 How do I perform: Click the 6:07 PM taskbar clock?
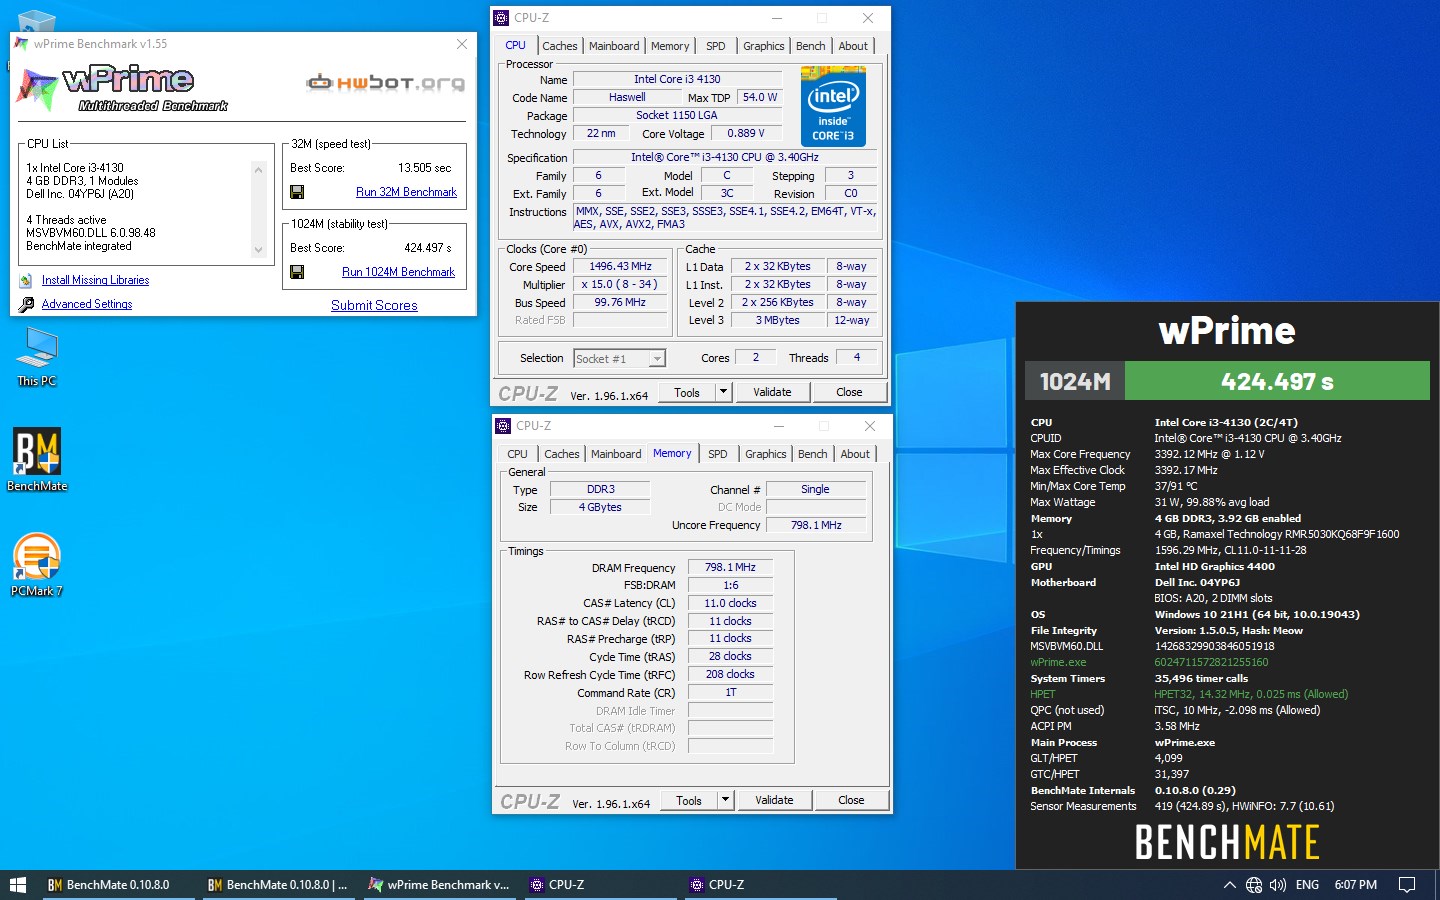coord(1355,885)
